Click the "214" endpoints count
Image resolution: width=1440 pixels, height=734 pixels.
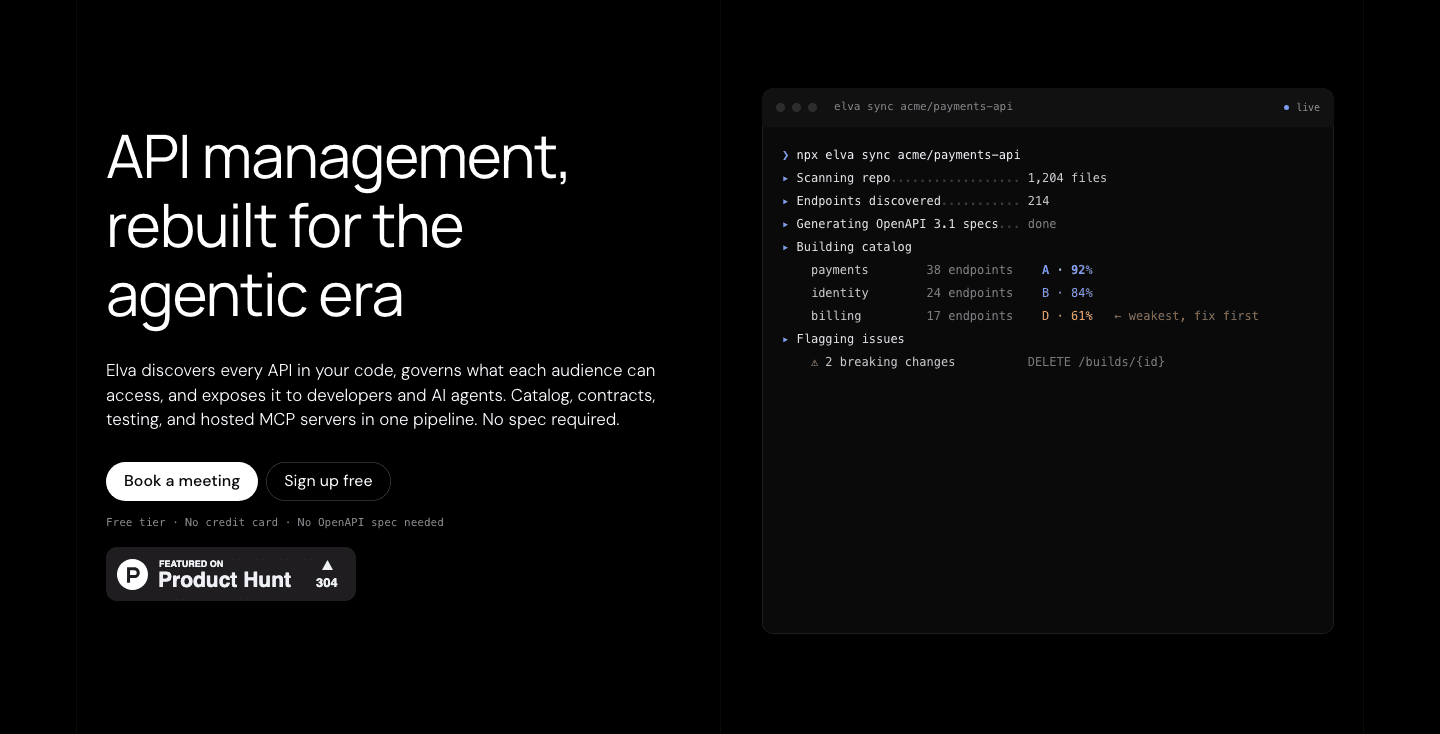coord(1038,201)
